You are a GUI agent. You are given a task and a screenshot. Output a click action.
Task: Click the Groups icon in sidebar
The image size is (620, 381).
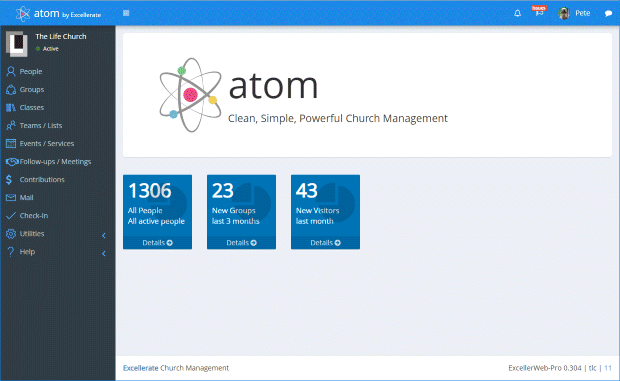(x=11, y=90)
